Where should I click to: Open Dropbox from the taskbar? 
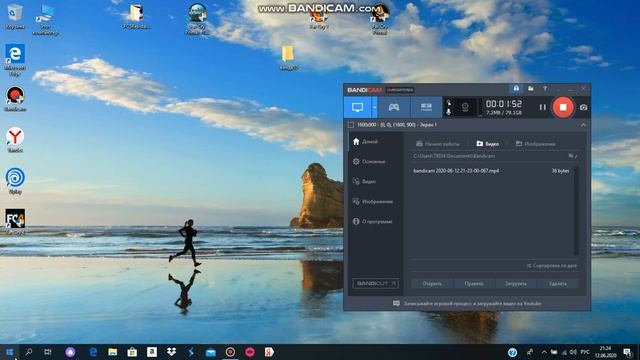[x=171, y=352]
